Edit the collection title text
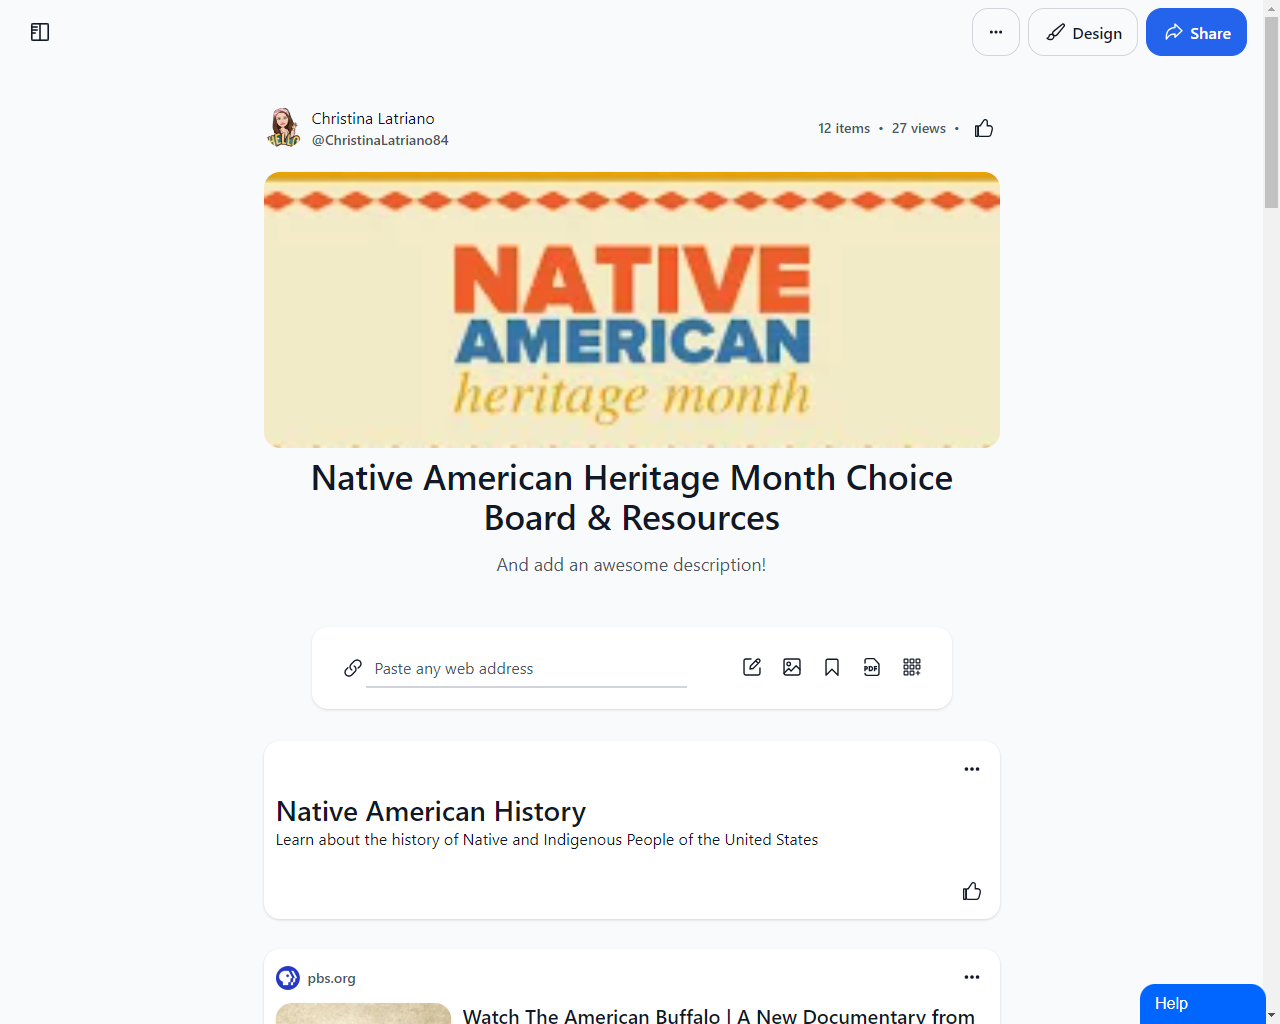 [x=632, y=498]
